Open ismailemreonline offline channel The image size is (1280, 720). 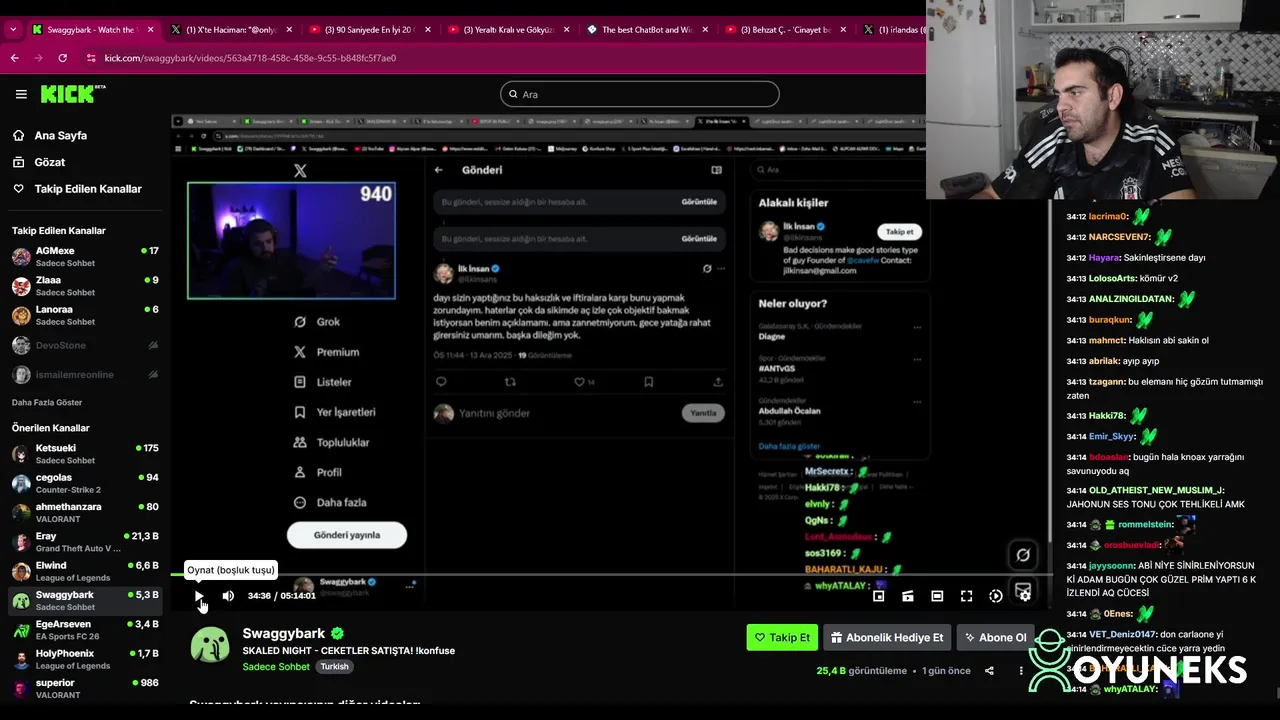pos(85,374)
